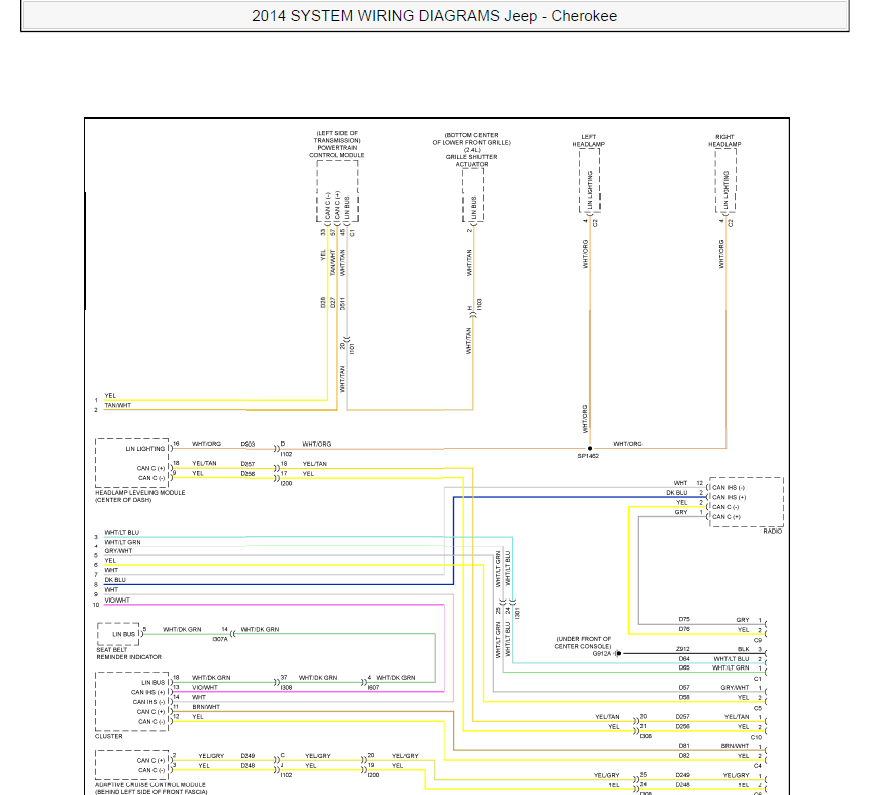Click the CAN IHS (+) radio pin label
Screen dimensions: 872x795
point(729,498)
